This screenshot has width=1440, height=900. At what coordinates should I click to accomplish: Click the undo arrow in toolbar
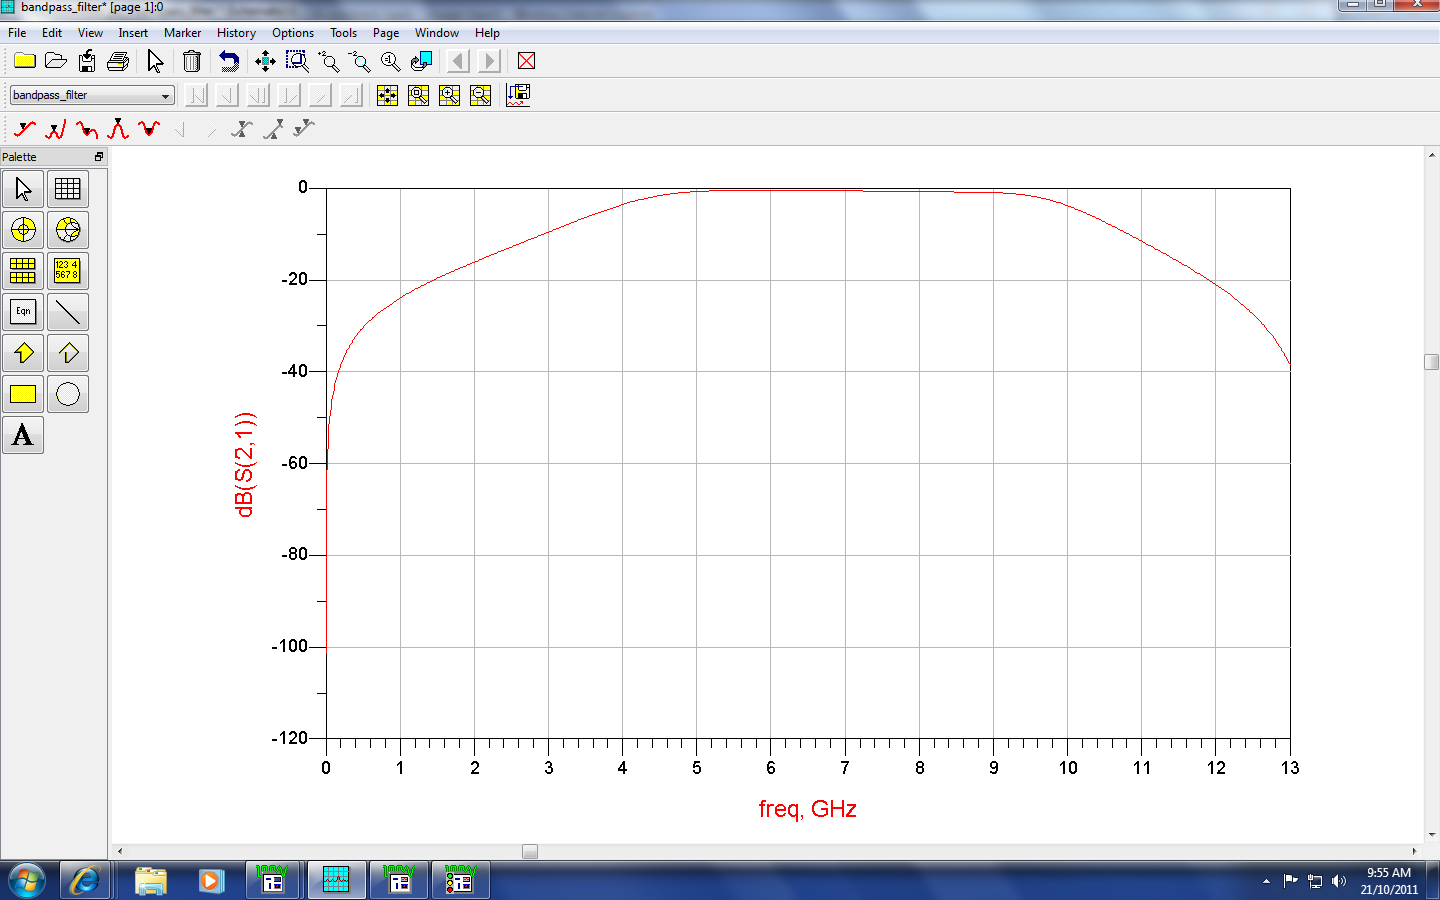click(229, 62)
